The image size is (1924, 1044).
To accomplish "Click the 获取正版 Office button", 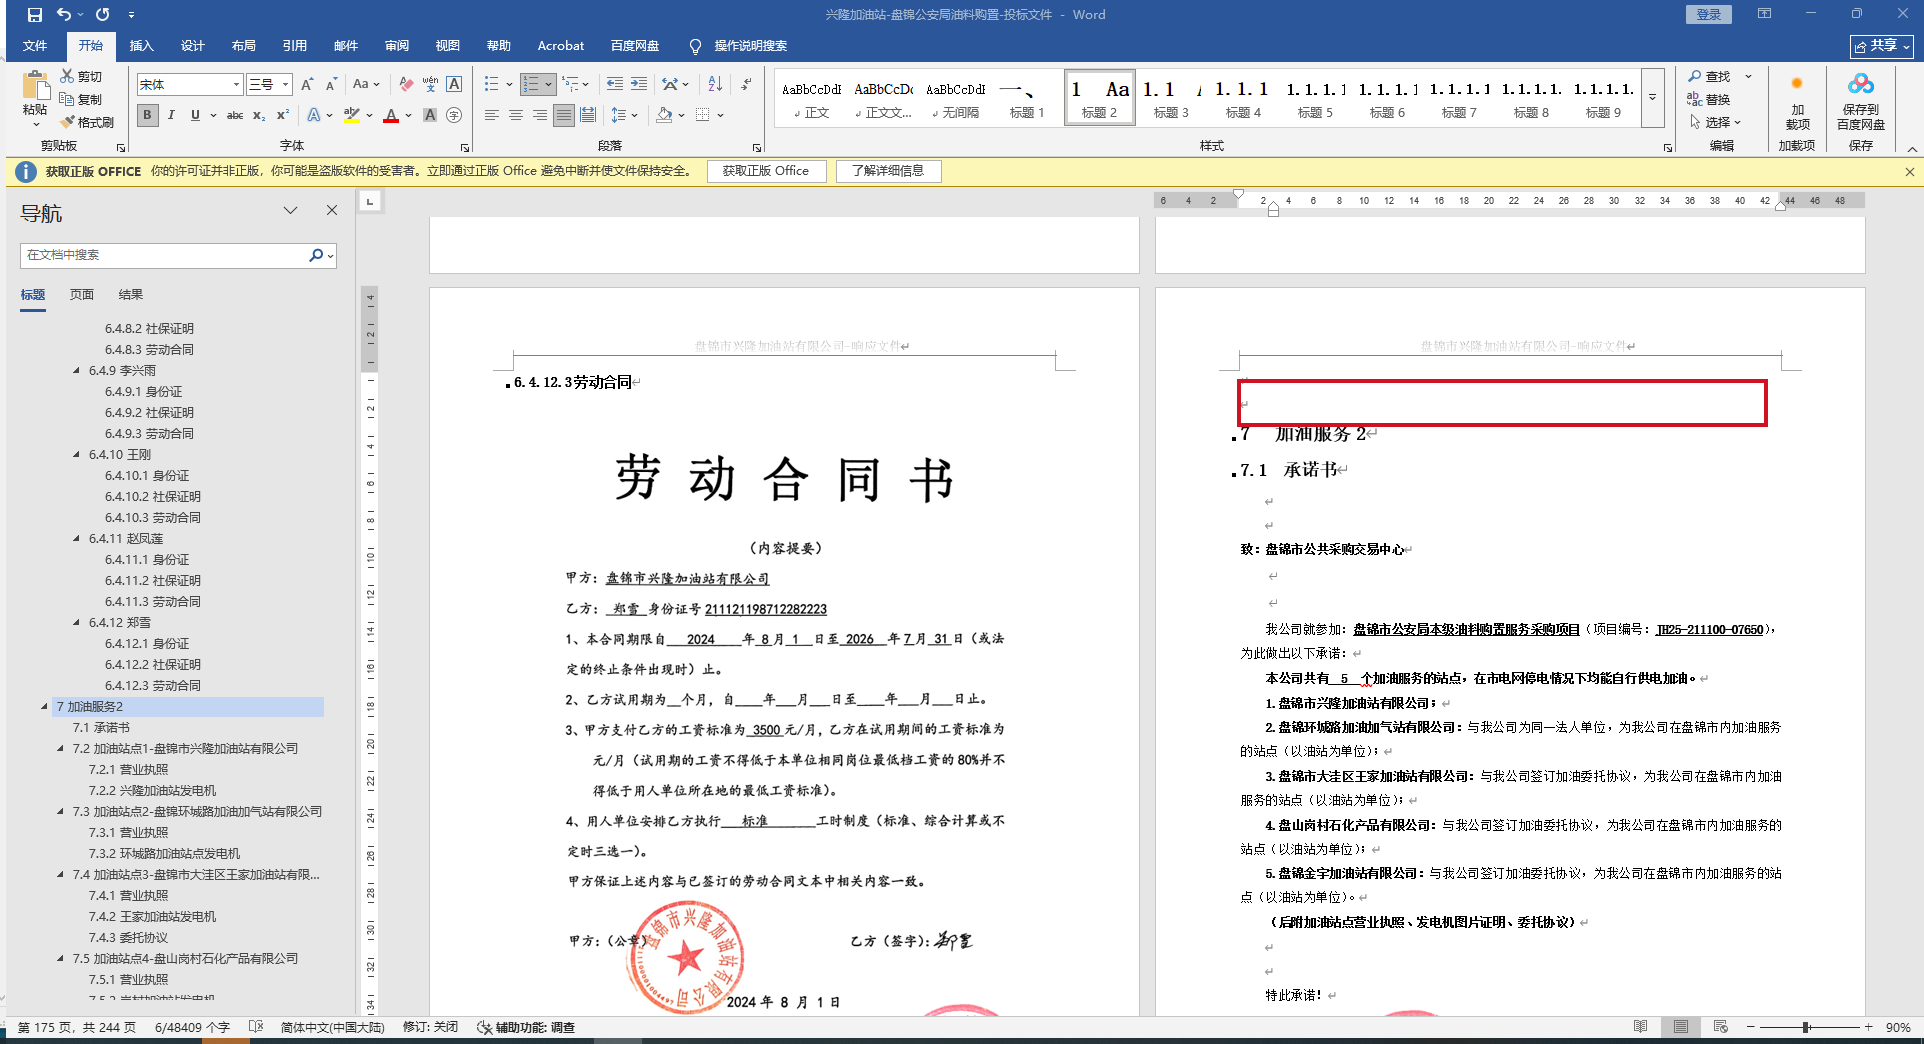I will pos(766,171).
